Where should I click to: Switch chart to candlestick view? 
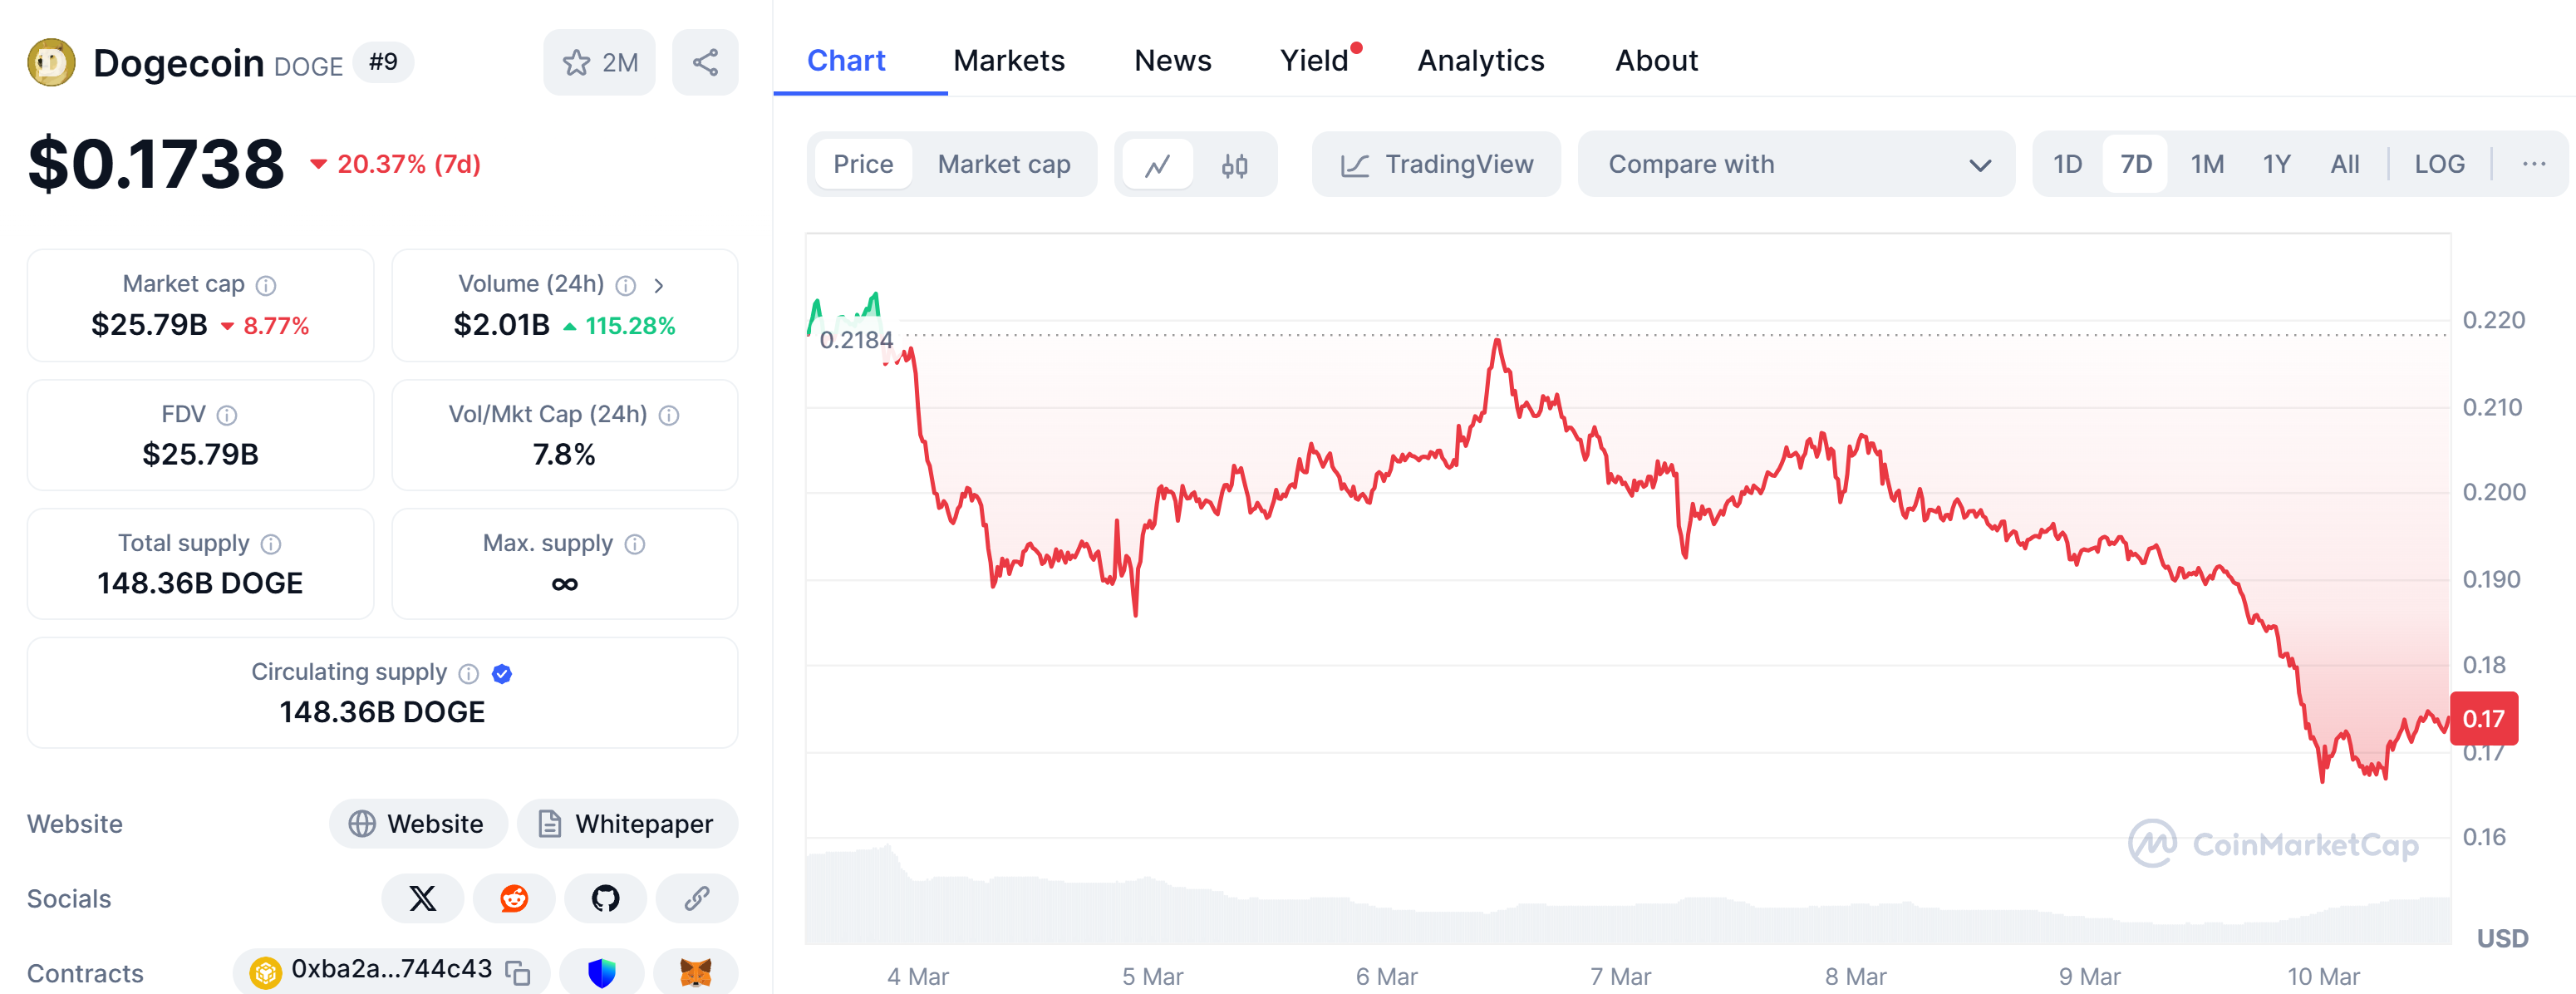click(x=1234, y=165)
